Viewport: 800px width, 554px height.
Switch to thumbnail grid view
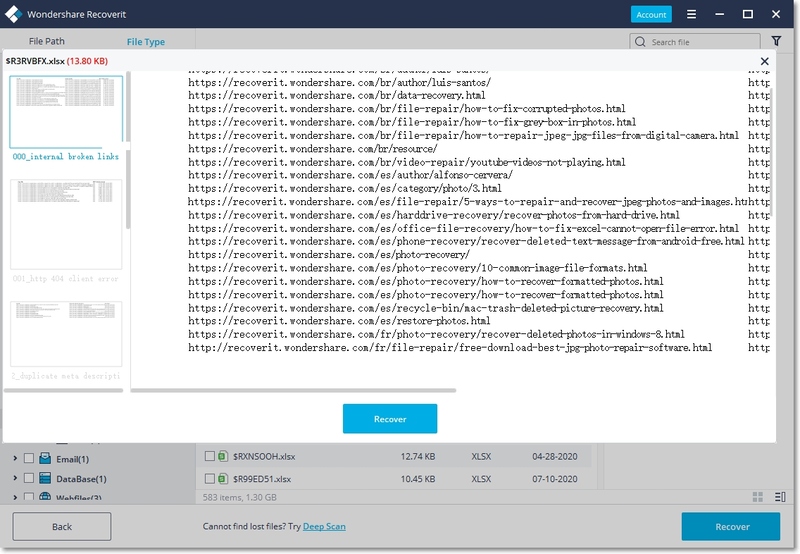[x=758, y=497]
